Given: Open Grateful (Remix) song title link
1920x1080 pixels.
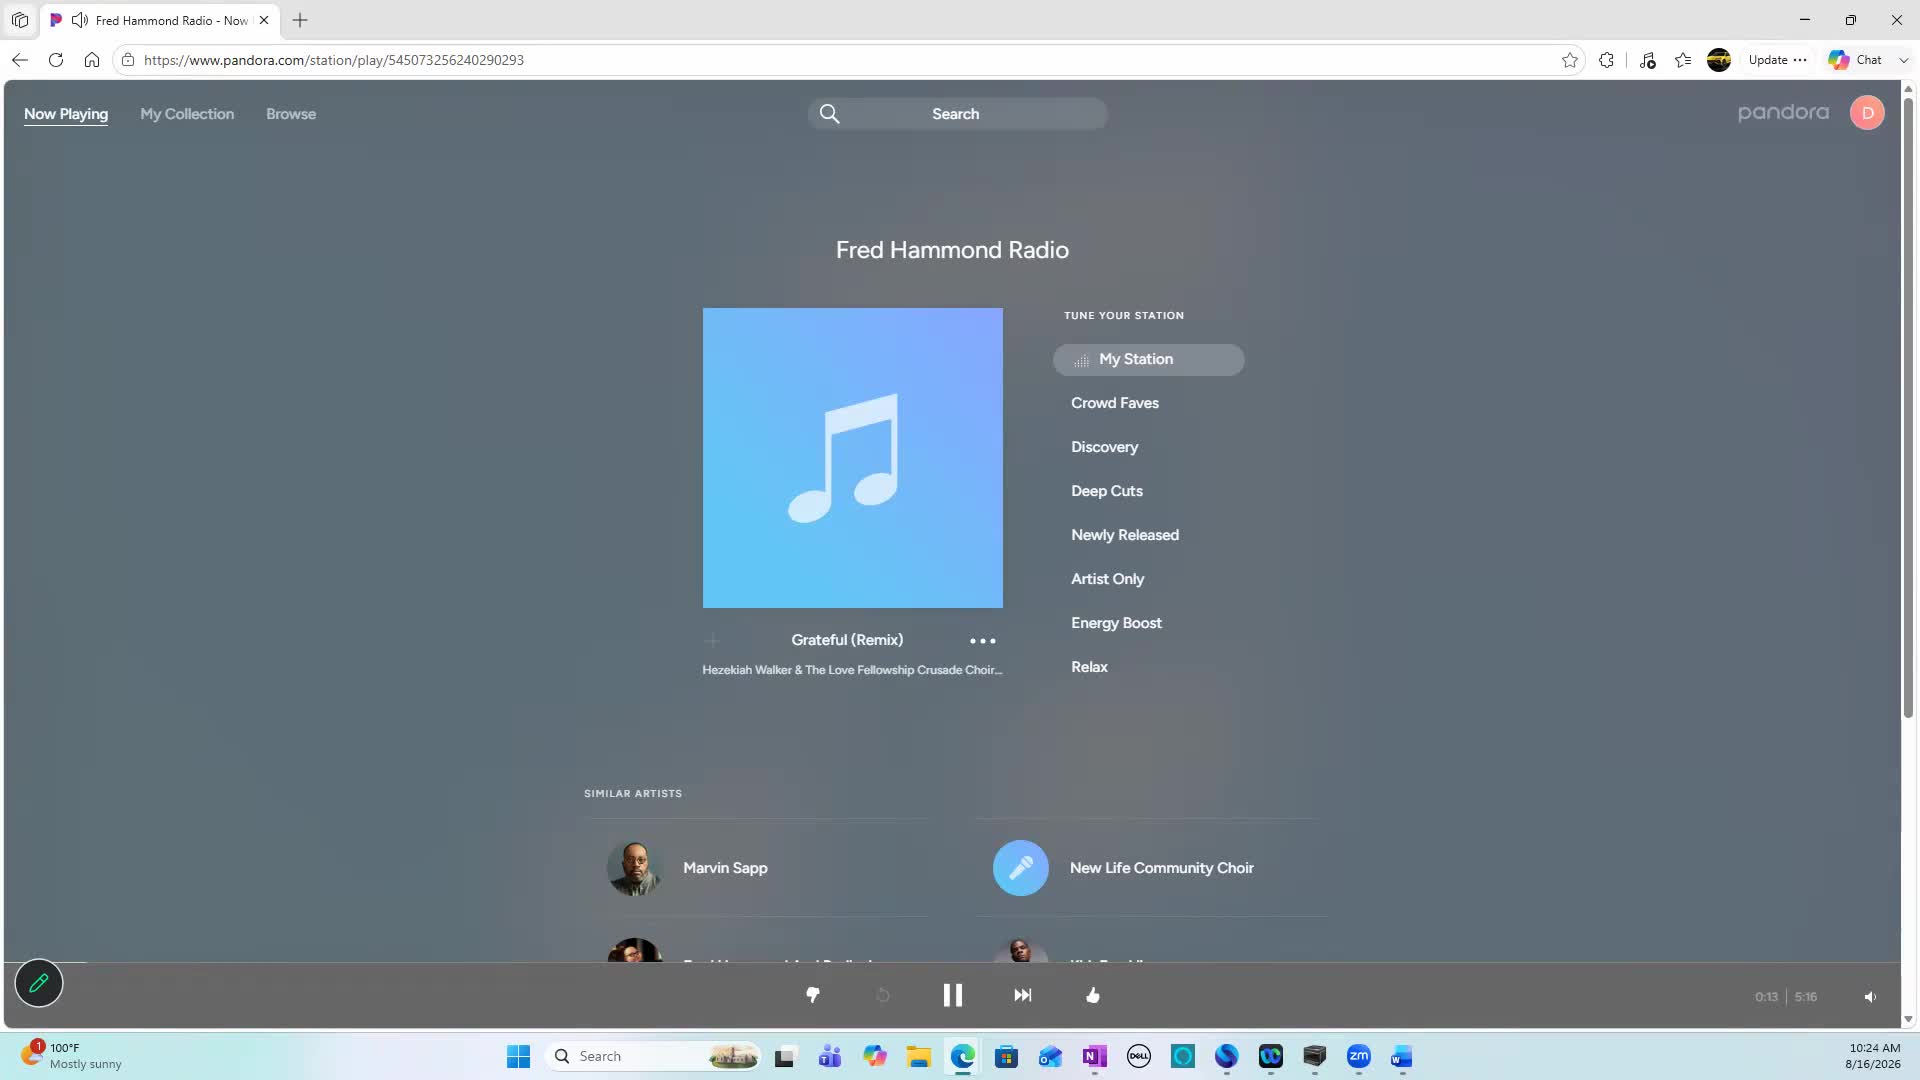Looking at the screenshot, I should pos(847,640).
